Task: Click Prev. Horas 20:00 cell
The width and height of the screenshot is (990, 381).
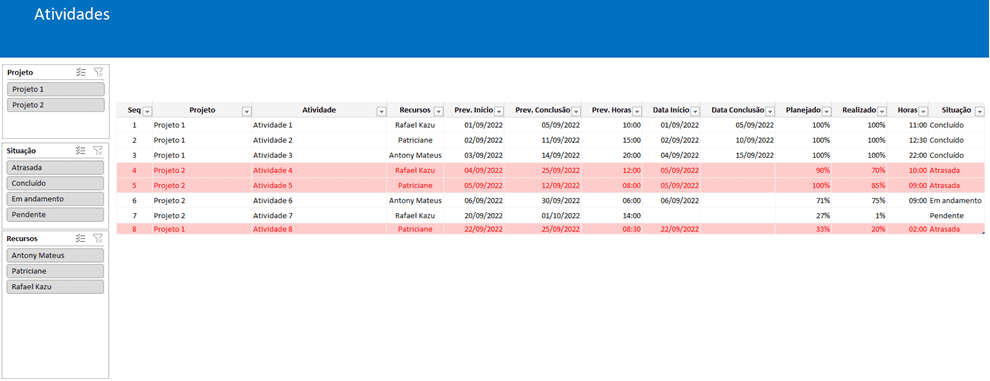Action: 612,155
